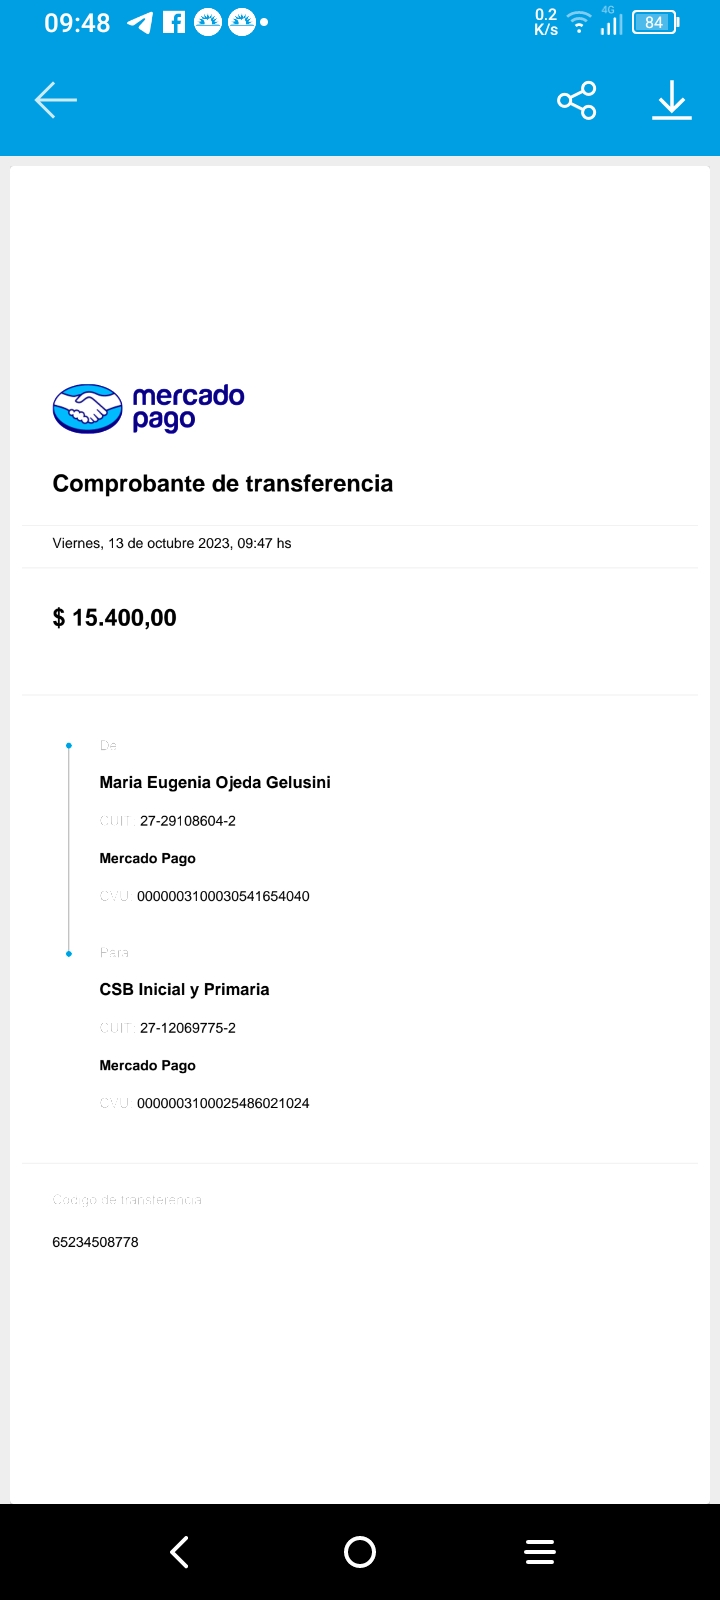Open the share icon
This screenshot has height=1600, width=720.
pyautogui.click(x=576, y=100)
